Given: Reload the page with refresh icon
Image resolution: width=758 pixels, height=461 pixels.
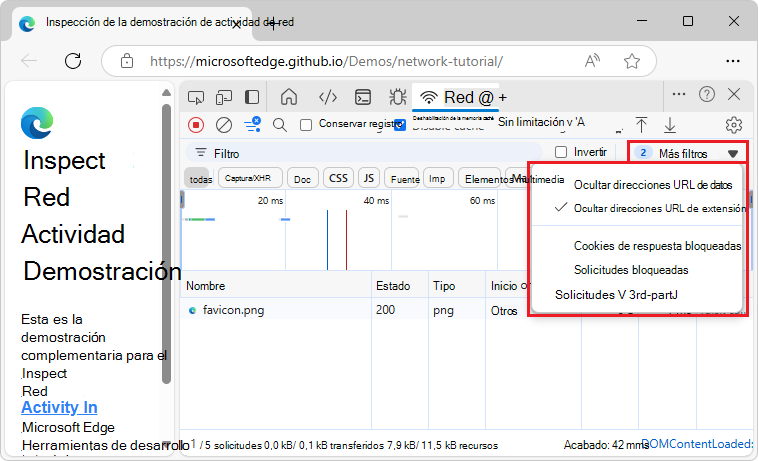Looking at the screenshot, I should coord(73,61).
